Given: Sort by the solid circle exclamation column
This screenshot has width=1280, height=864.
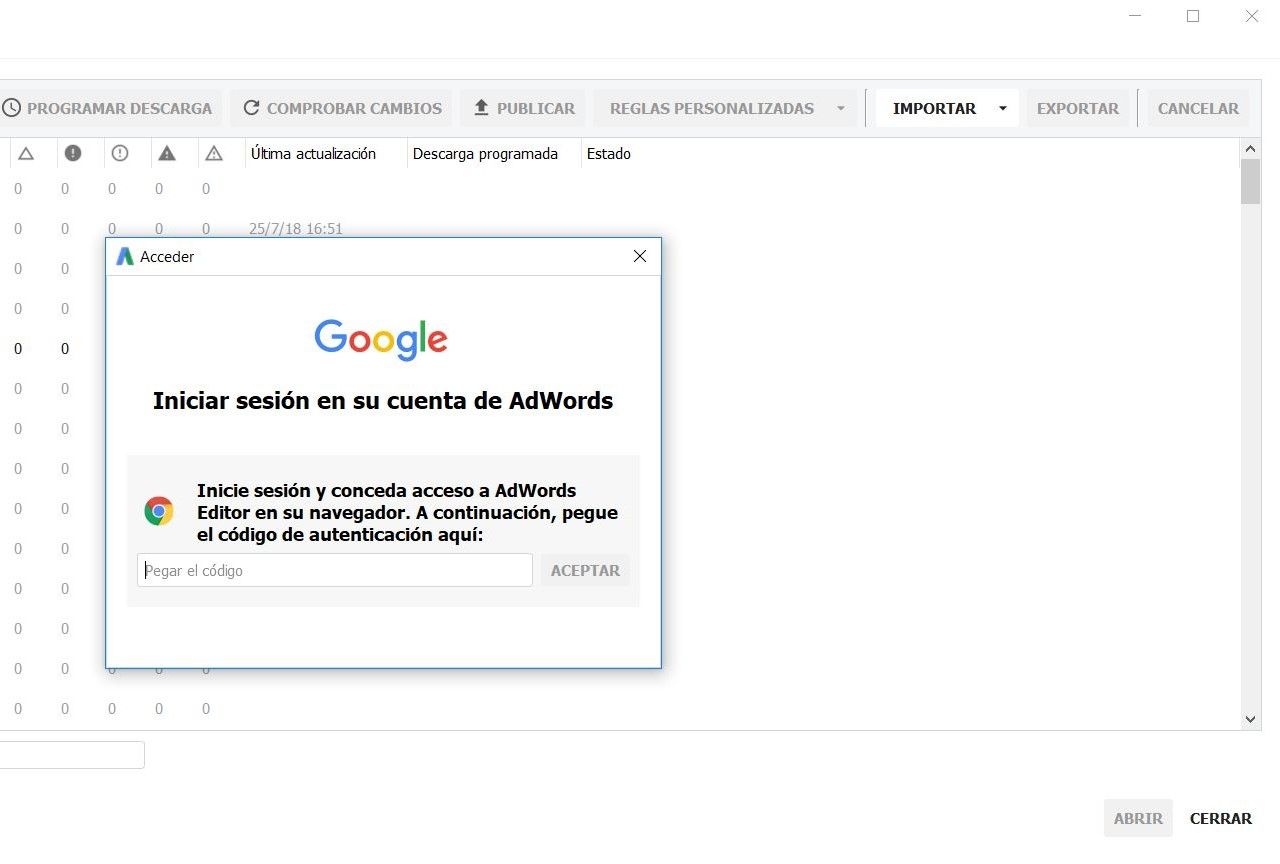Looking at the screenshot, I should [x=73, y=153].
